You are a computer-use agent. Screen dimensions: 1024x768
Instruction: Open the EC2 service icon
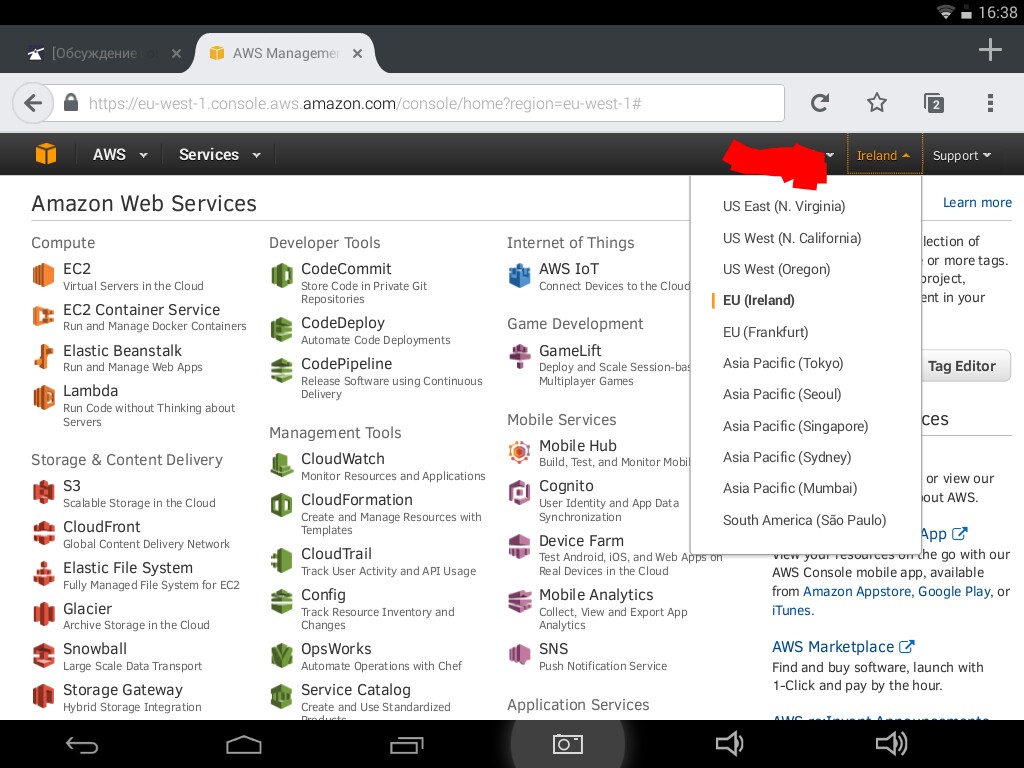[43, 275]
